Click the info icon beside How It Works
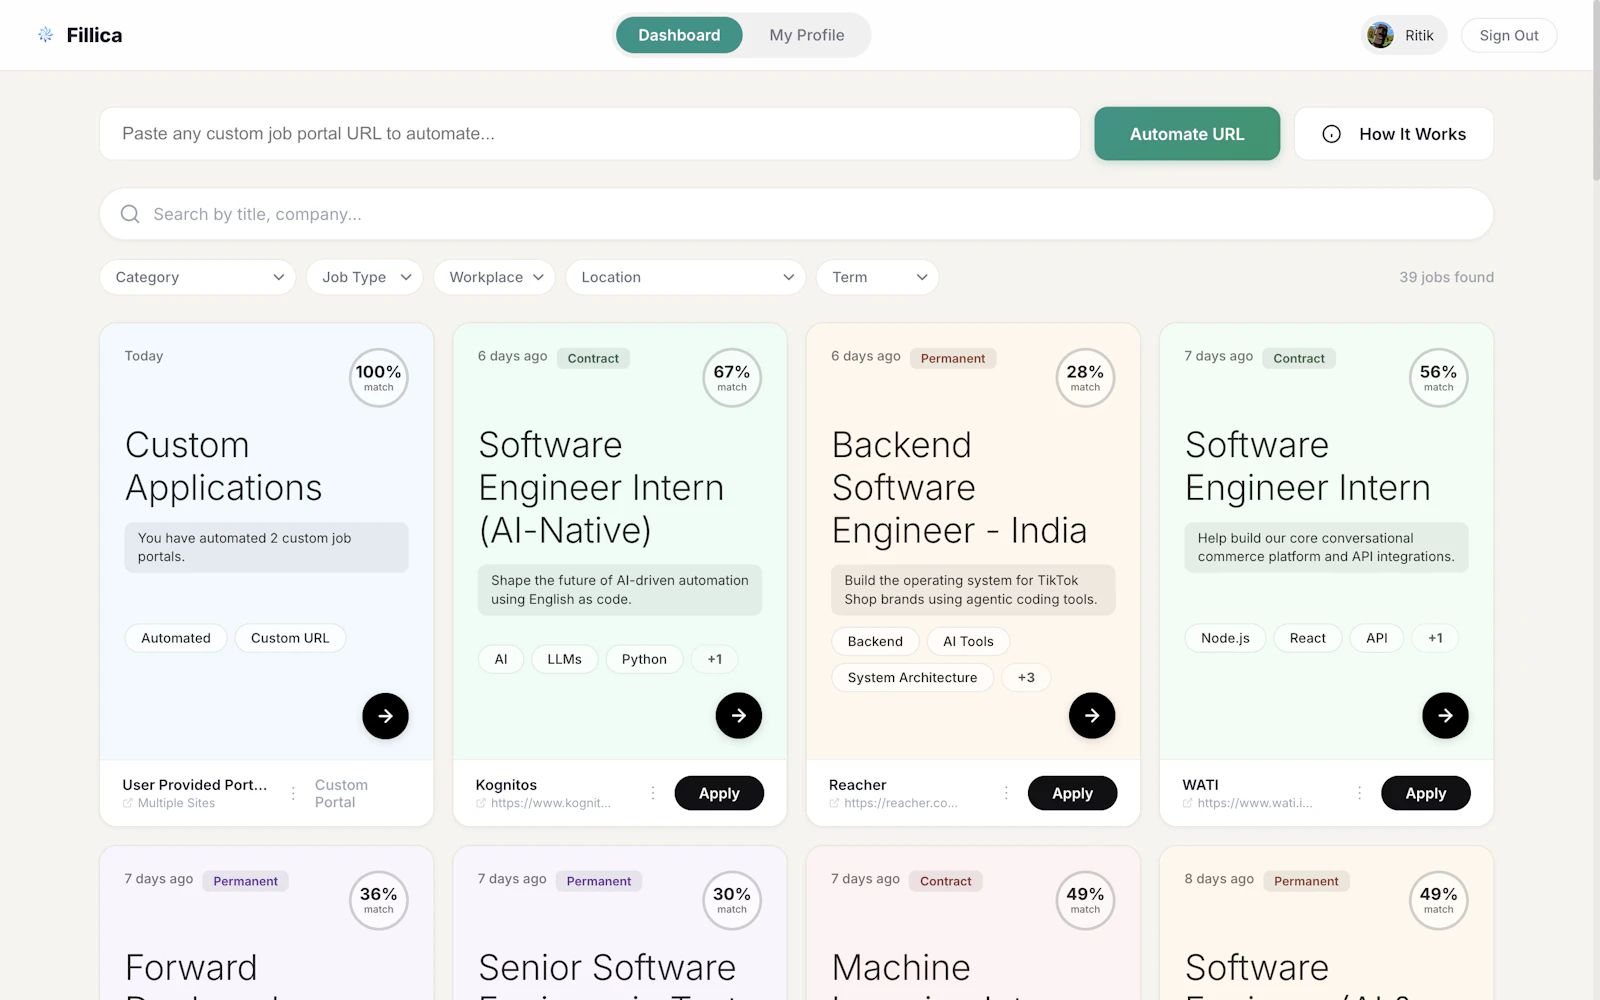Image resolution: width=1600 pixels, height=1000 pixels. (x=1332, y=134)
